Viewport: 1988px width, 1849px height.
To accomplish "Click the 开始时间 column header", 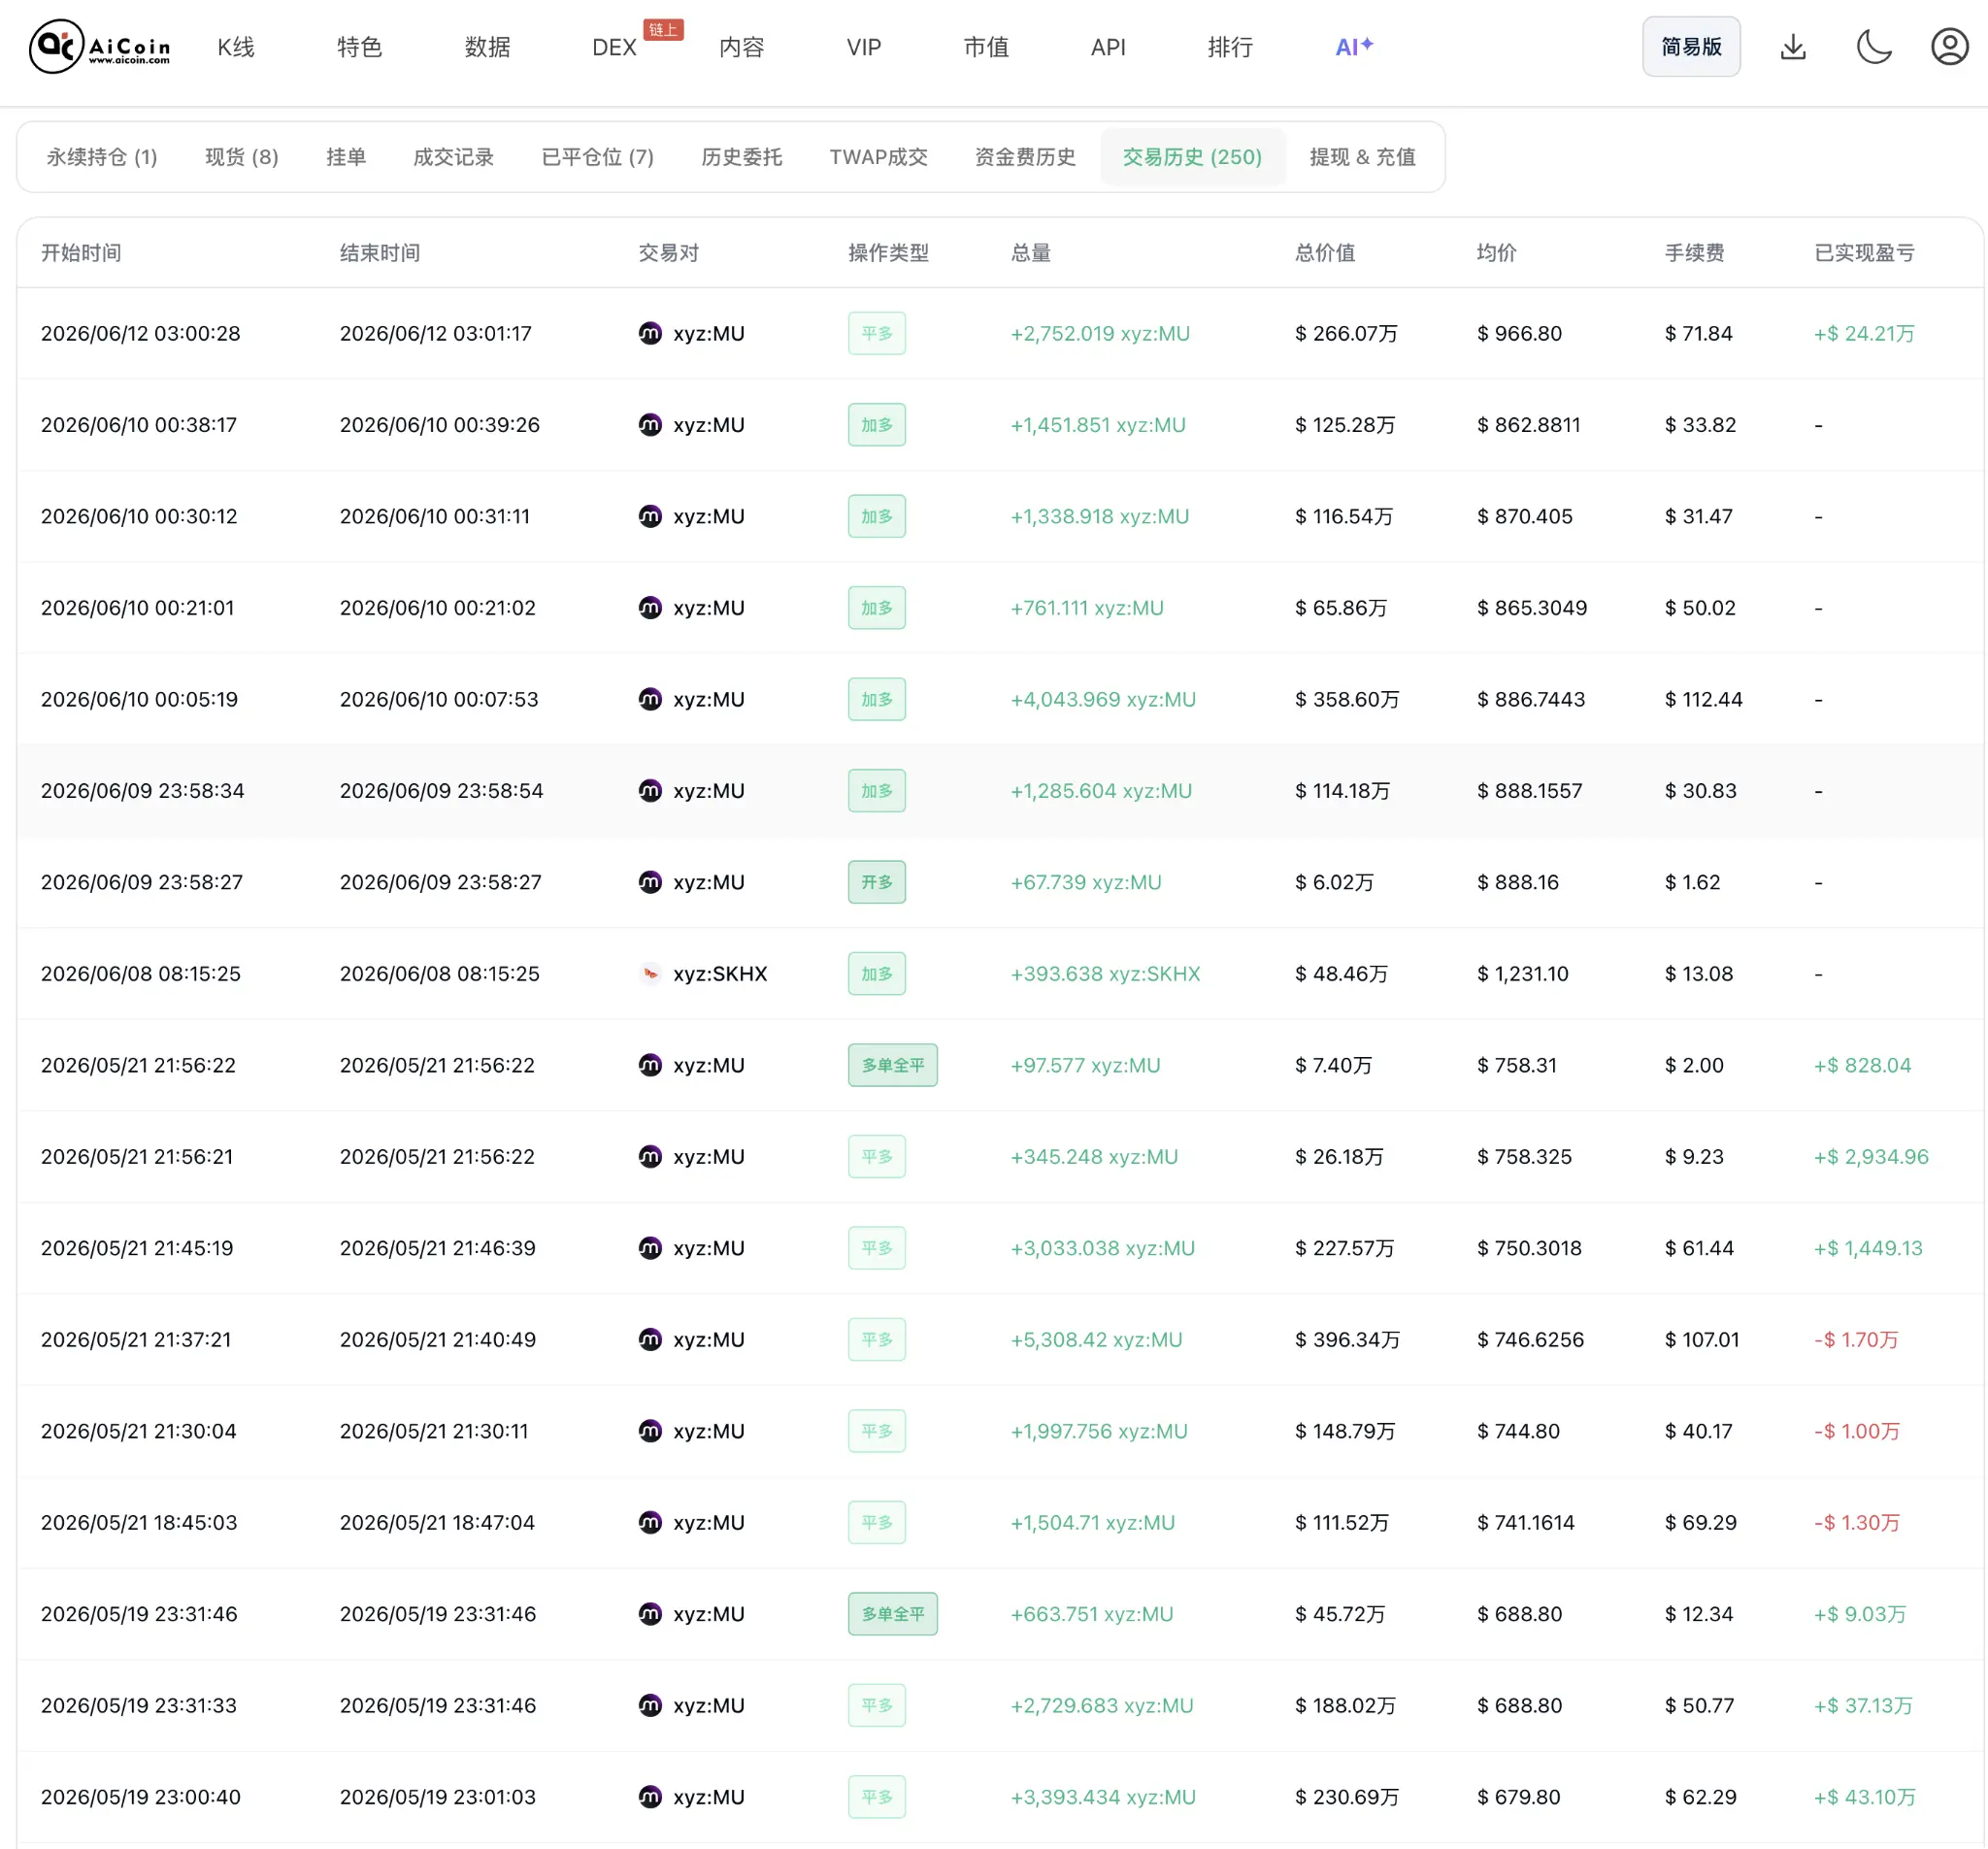I will pyautogui.click(x=81, y=253).
